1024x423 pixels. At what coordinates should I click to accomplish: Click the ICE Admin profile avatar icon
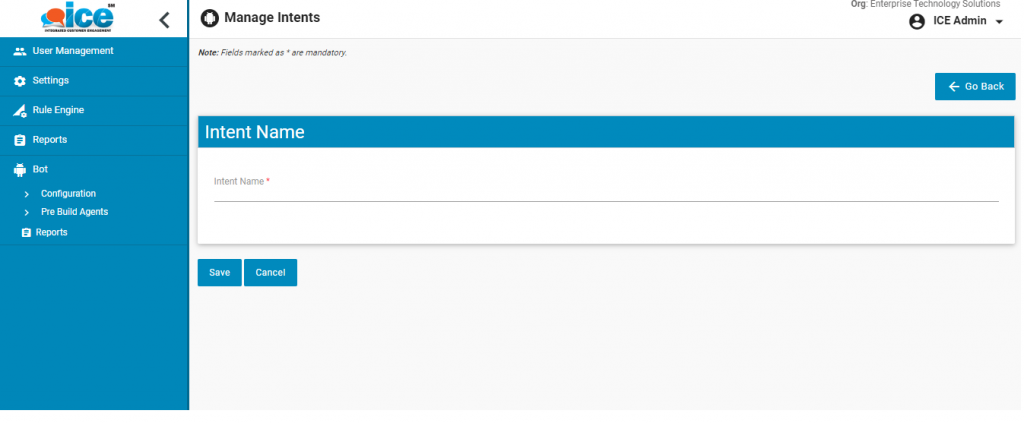[917, 21]
